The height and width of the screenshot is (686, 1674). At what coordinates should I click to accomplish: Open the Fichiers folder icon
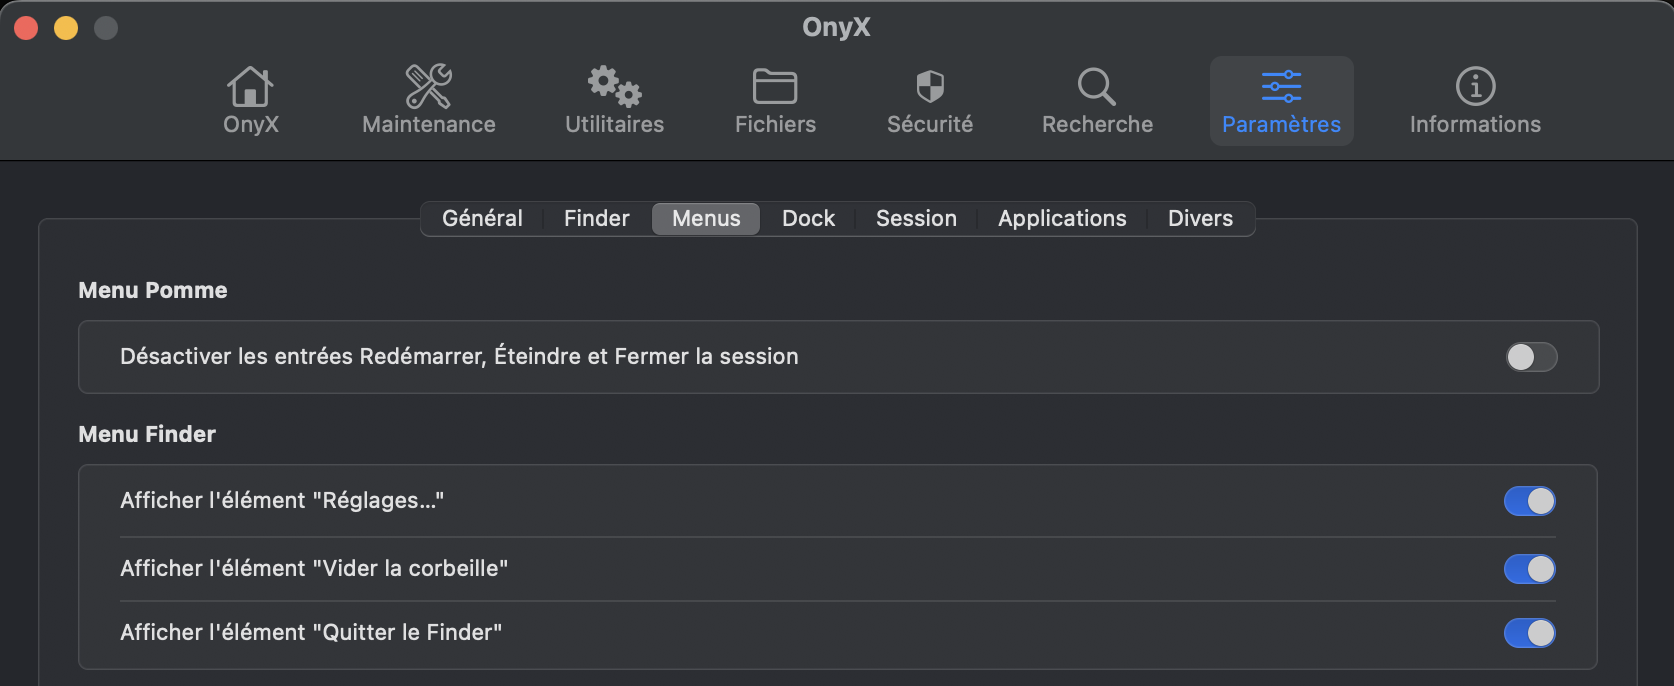775,88
